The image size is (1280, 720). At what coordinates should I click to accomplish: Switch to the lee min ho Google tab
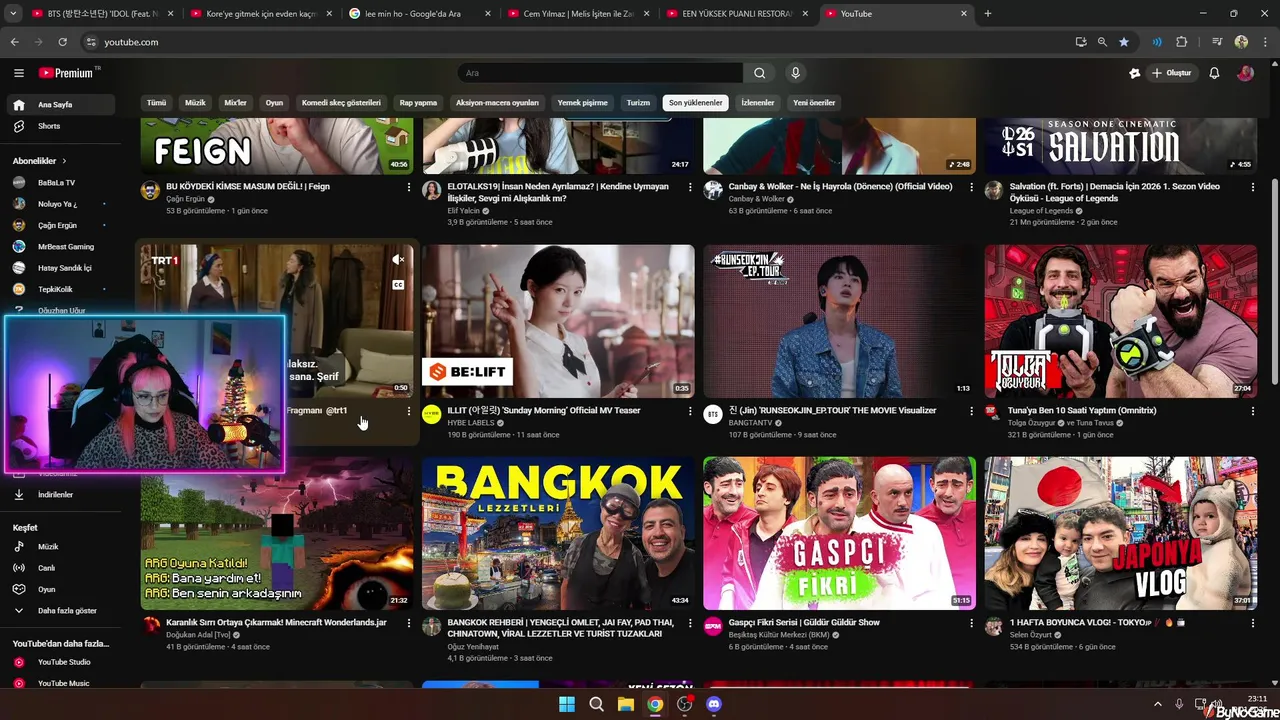(x=418, y=14)
